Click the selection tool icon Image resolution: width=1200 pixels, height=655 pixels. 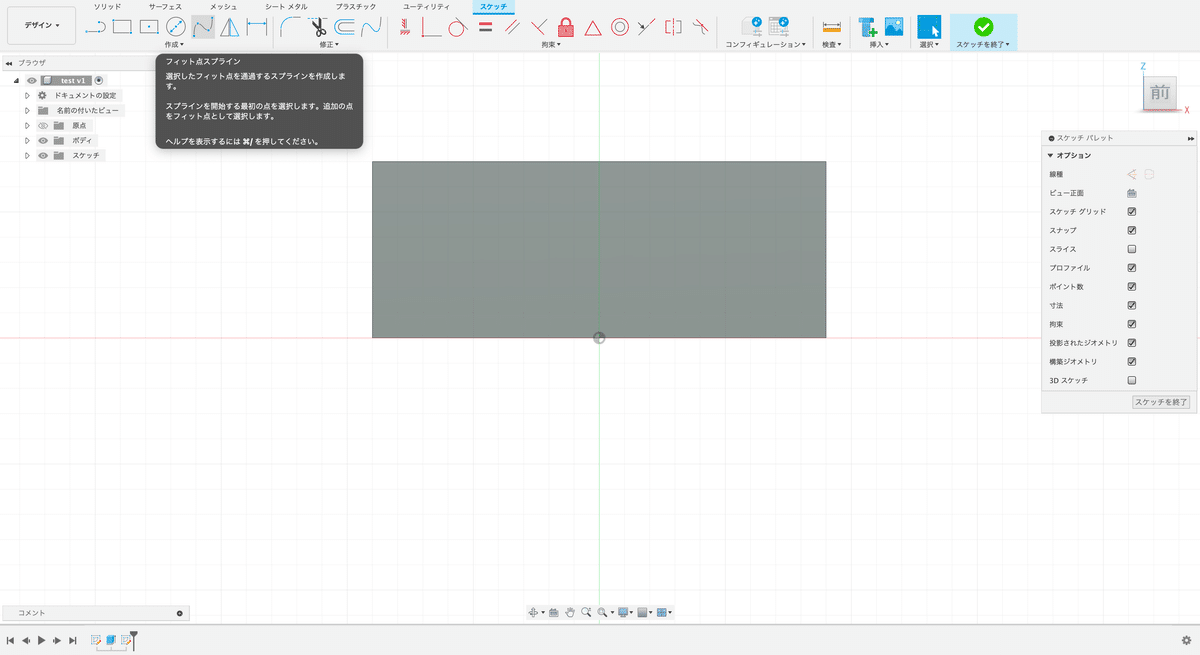929,27
